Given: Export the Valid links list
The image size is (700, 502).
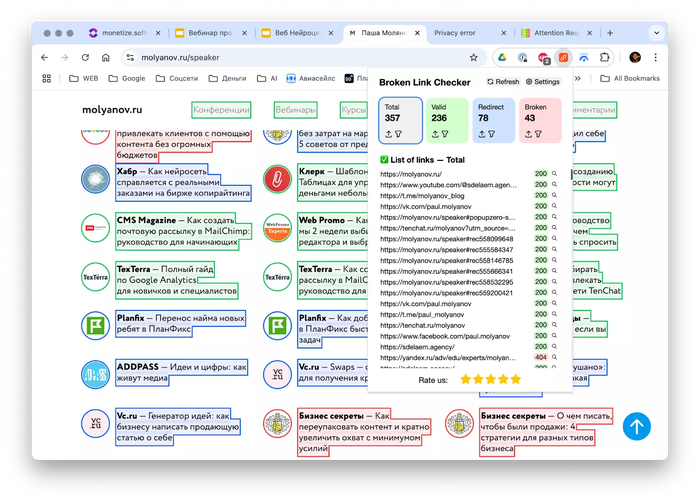Looking at the screenshot, I should [x=435, y=134].
